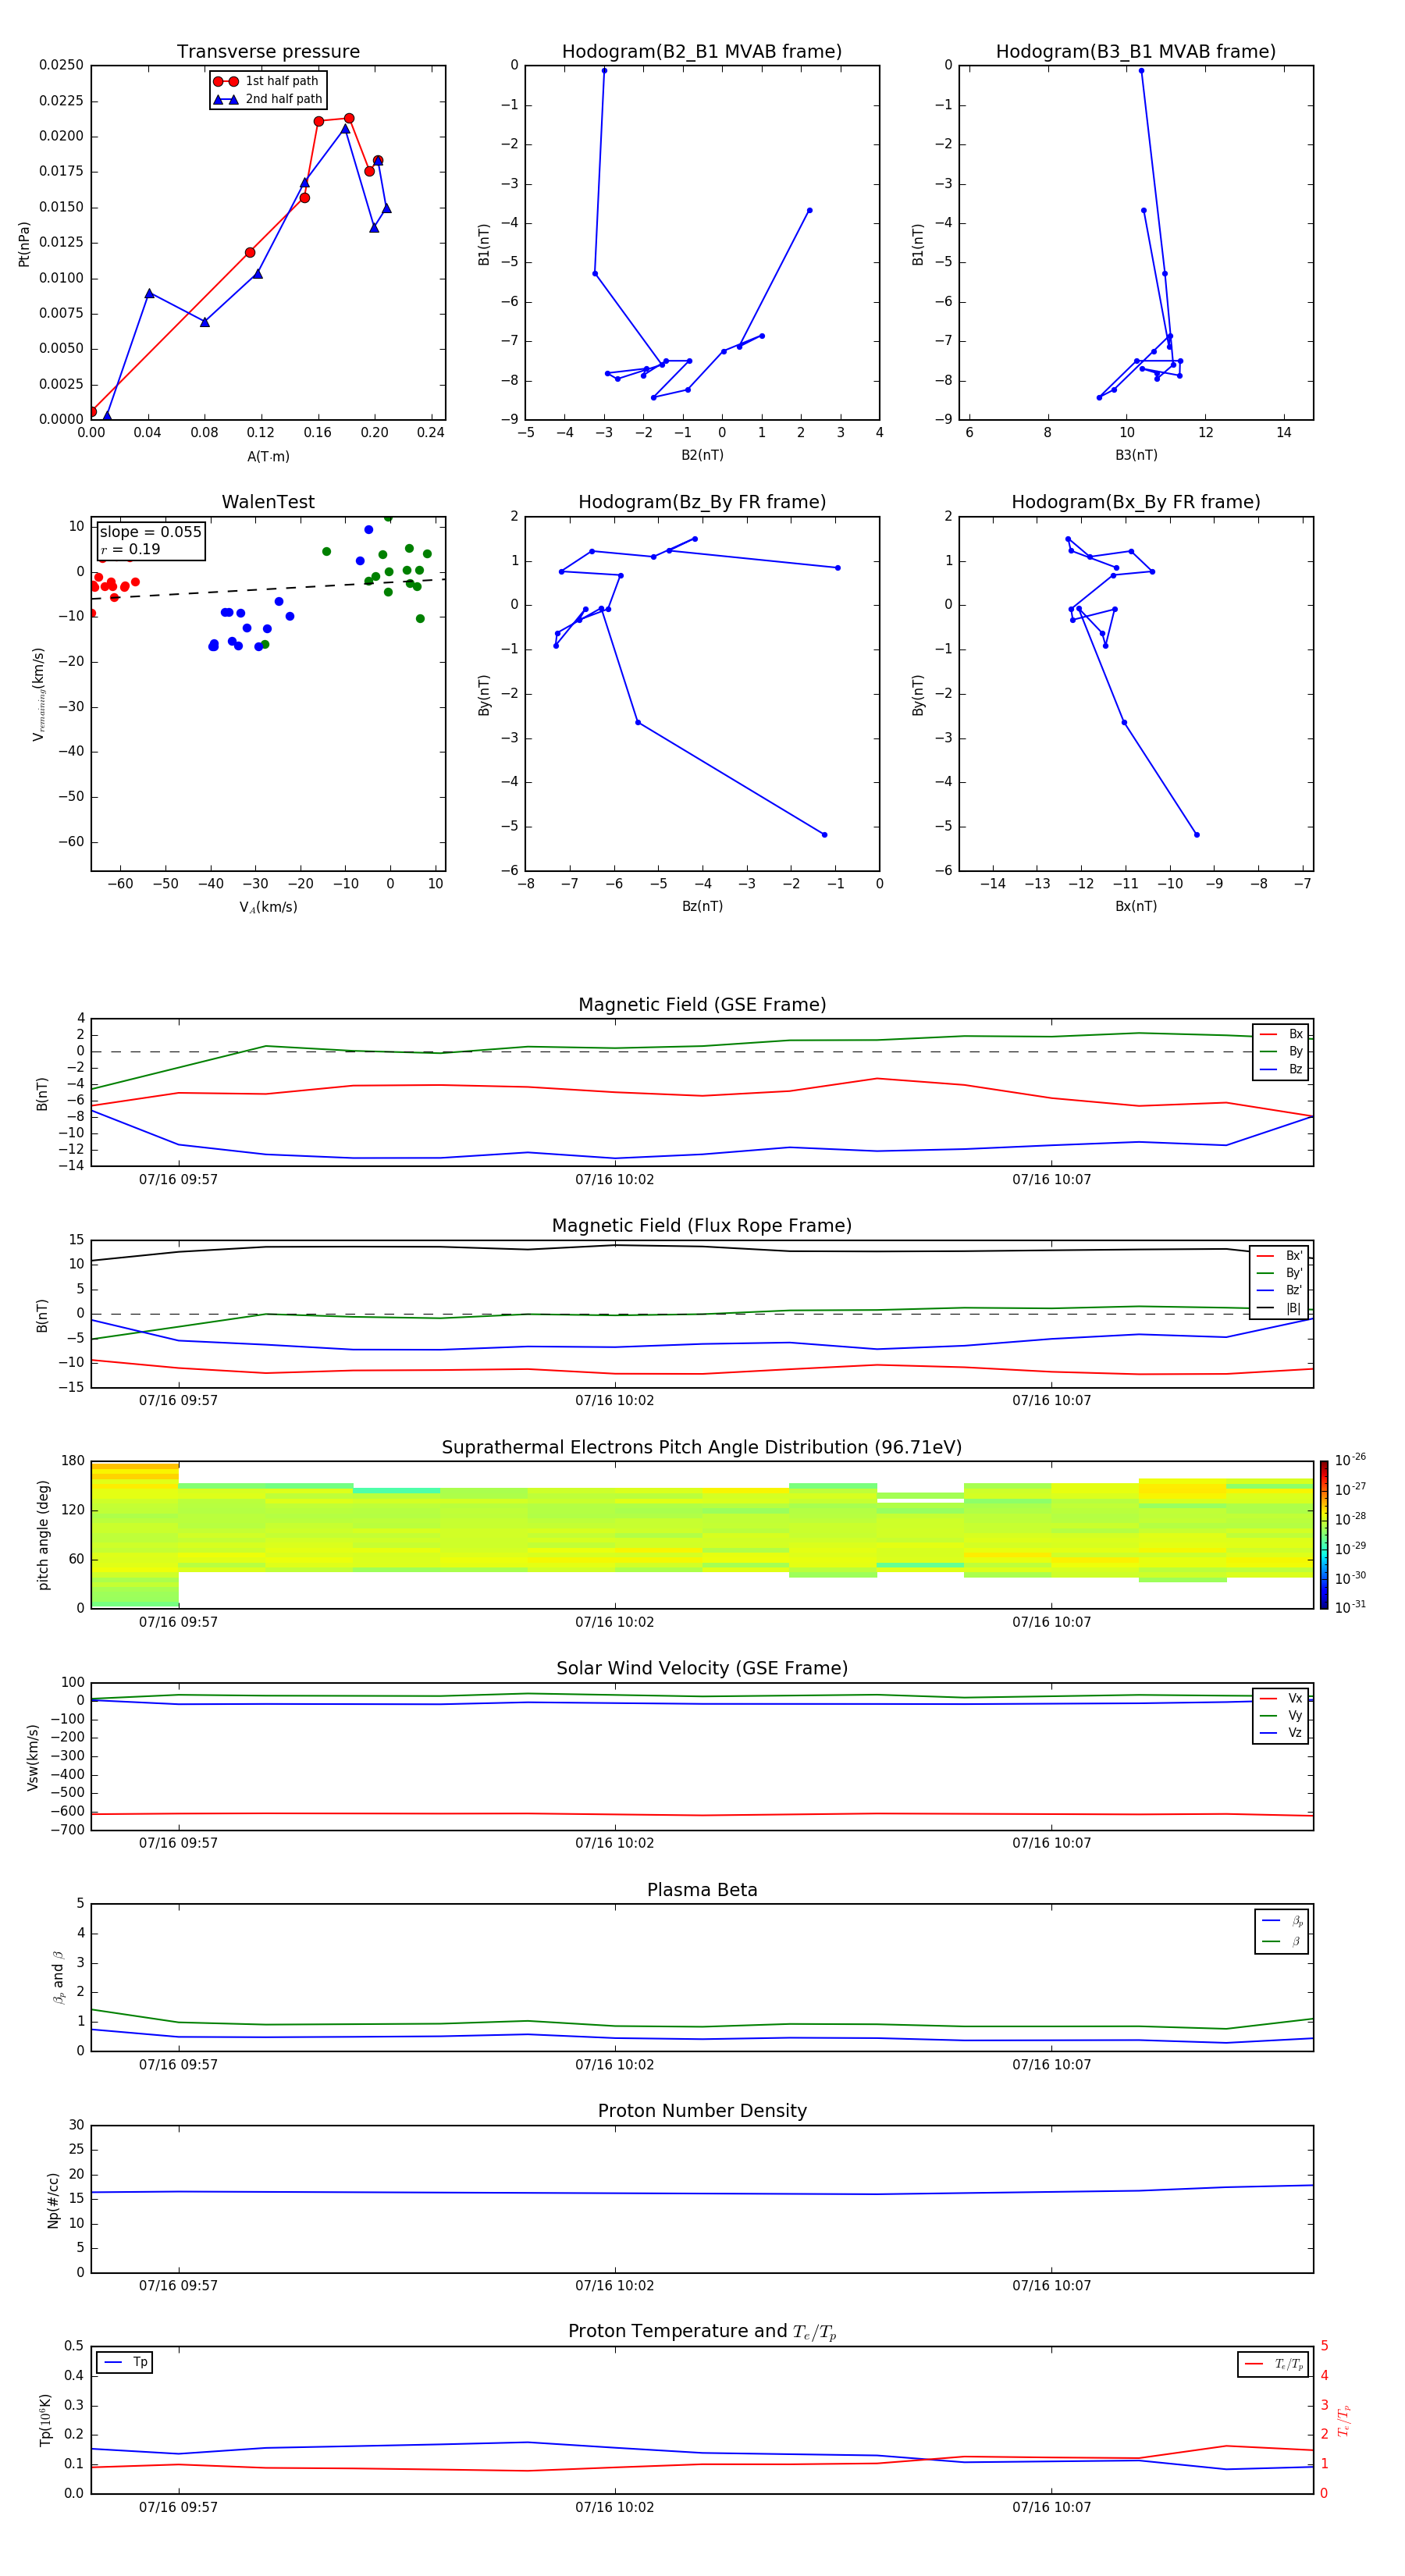Select the "slope = 0.055" annotation
The width and height of the screenshot is (1405, 2576).
150,532
